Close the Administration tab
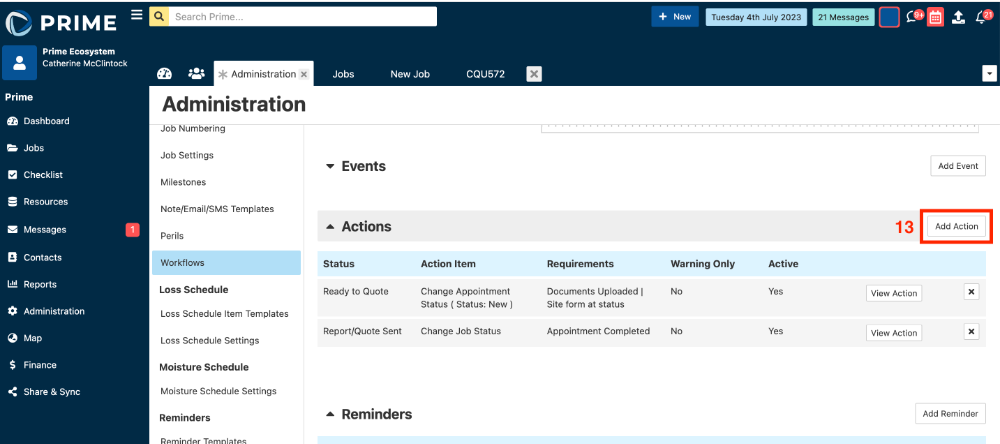The height and width of the screenshot is (444, 1000). tap(304, 75)
